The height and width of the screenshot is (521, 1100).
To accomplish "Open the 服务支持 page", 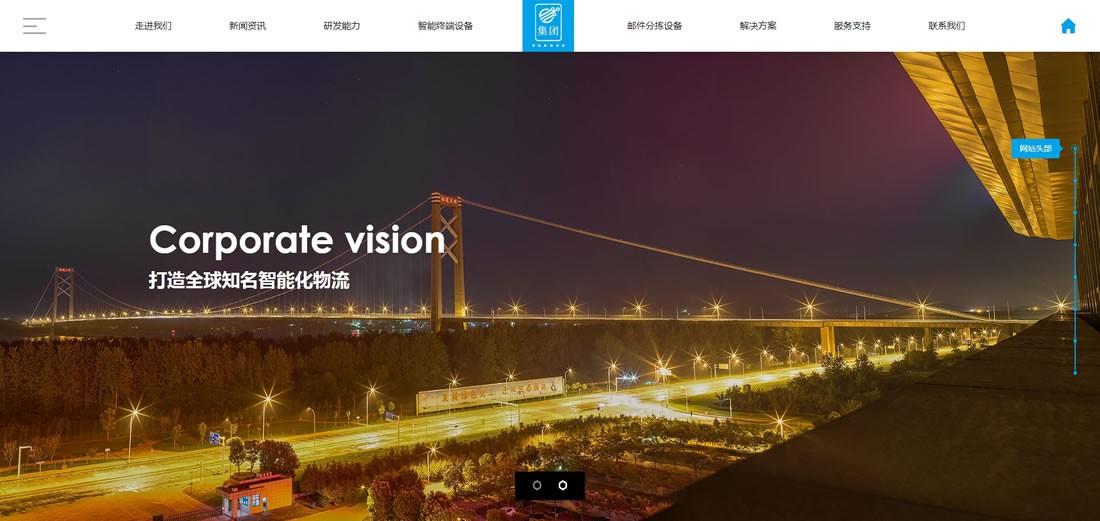I will [x=852, y=26].
